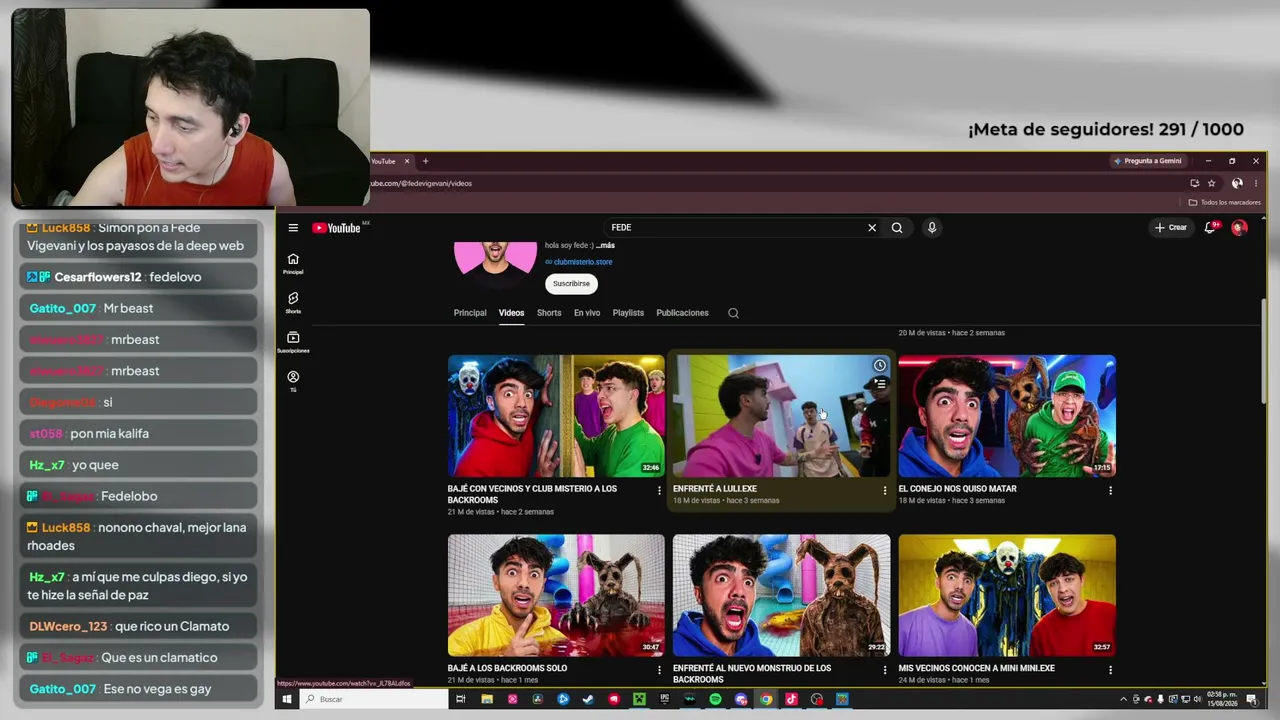Click the BAJÉ A LOS BACKROOMS SOLO title
Viewport: 1280px width, 720px height.
tap(507, 668)
